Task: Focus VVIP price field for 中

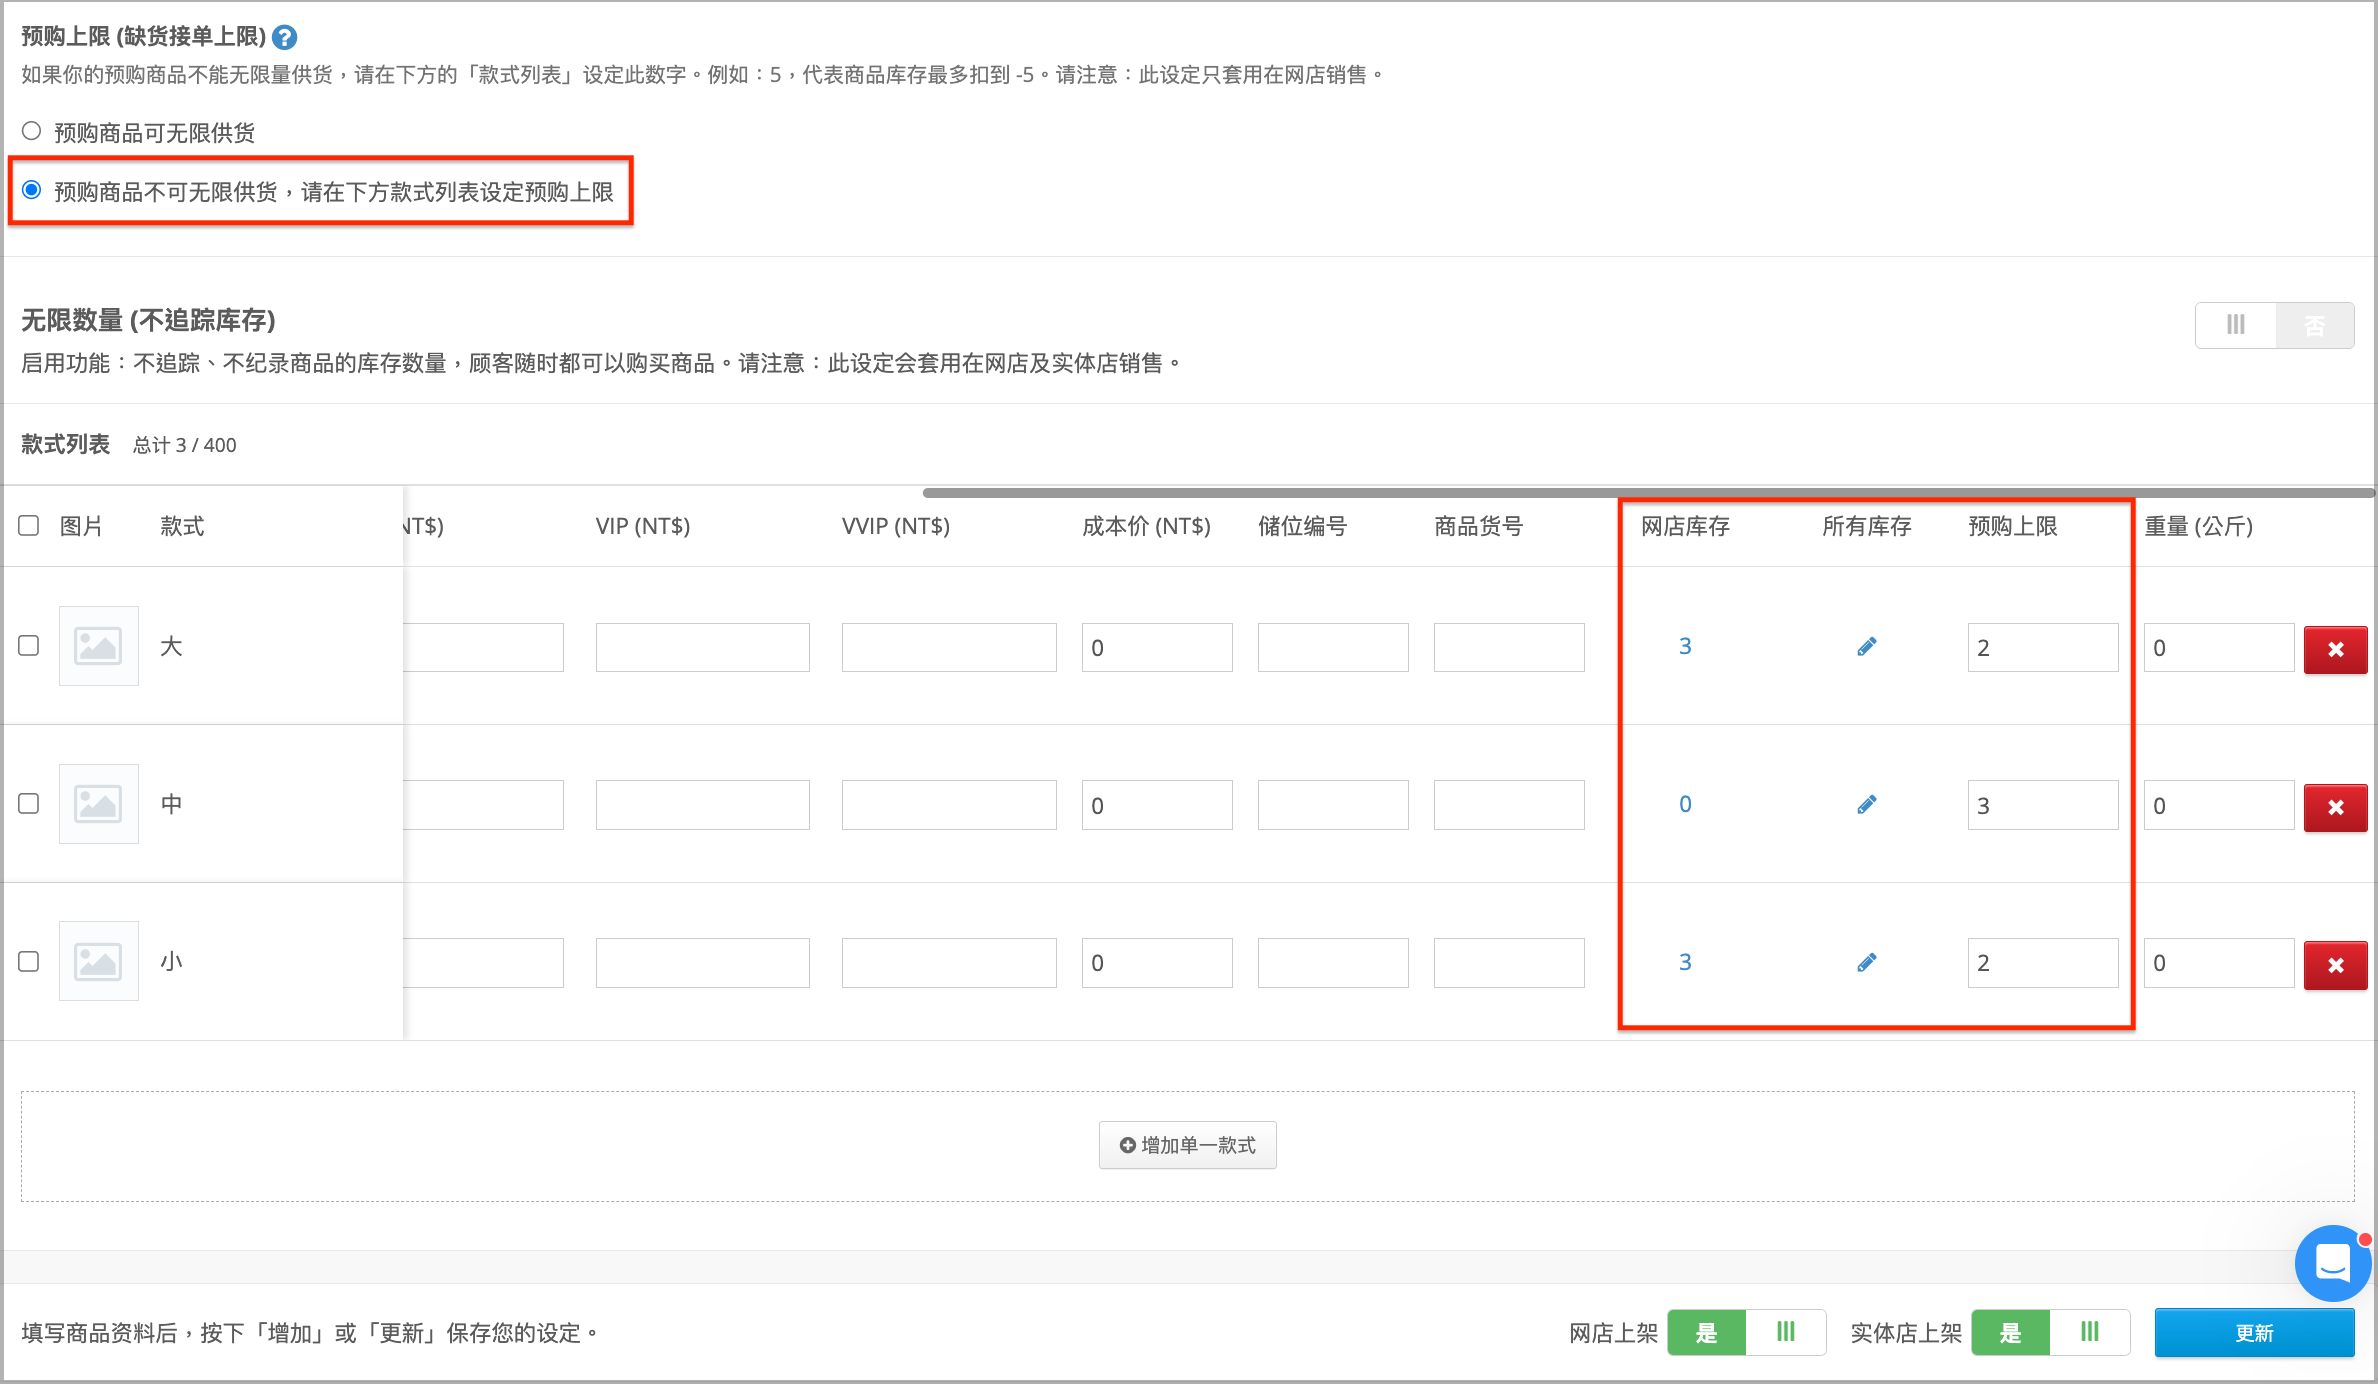Action: click(x=949, y=805)
